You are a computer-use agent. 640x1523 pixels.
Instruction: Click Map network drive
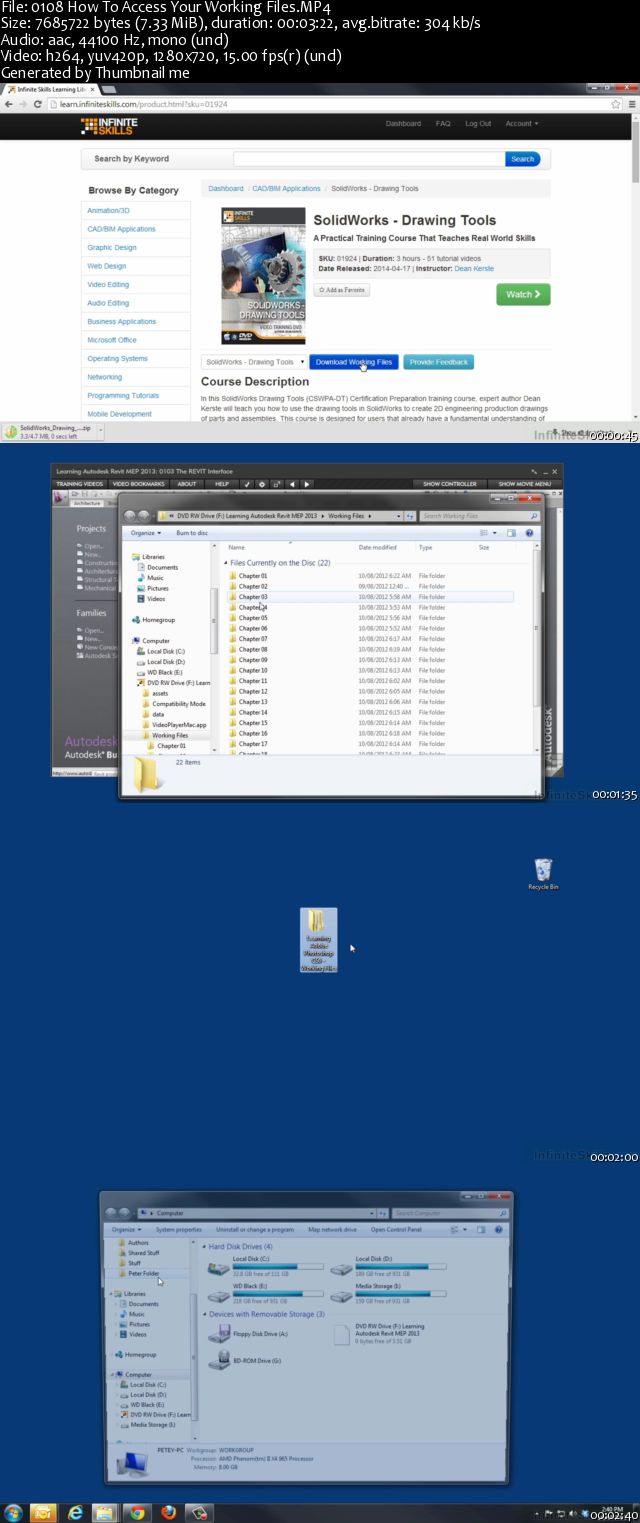(332, 1229)
